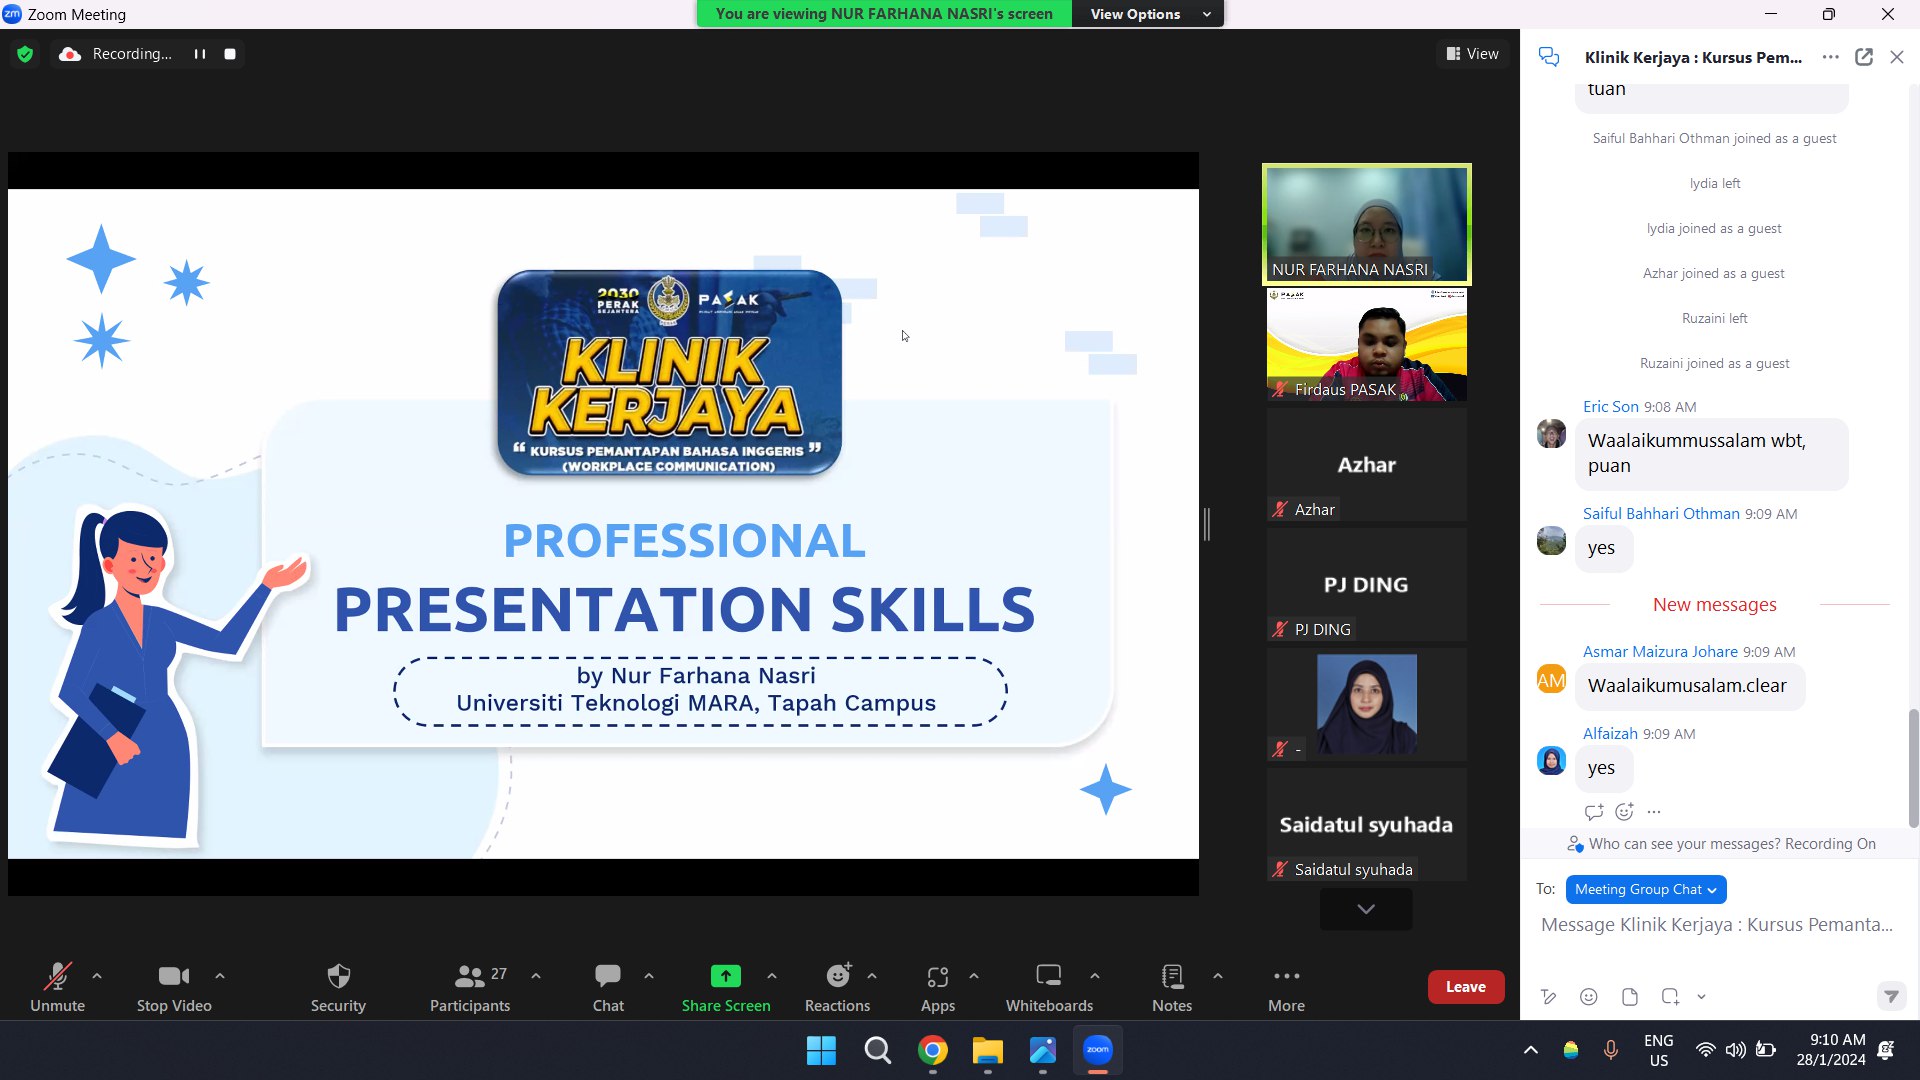Viewport: 1920px width, 1080px height.
Task: Click the emoji icon in chat composer
Action: click(1588, 997)
